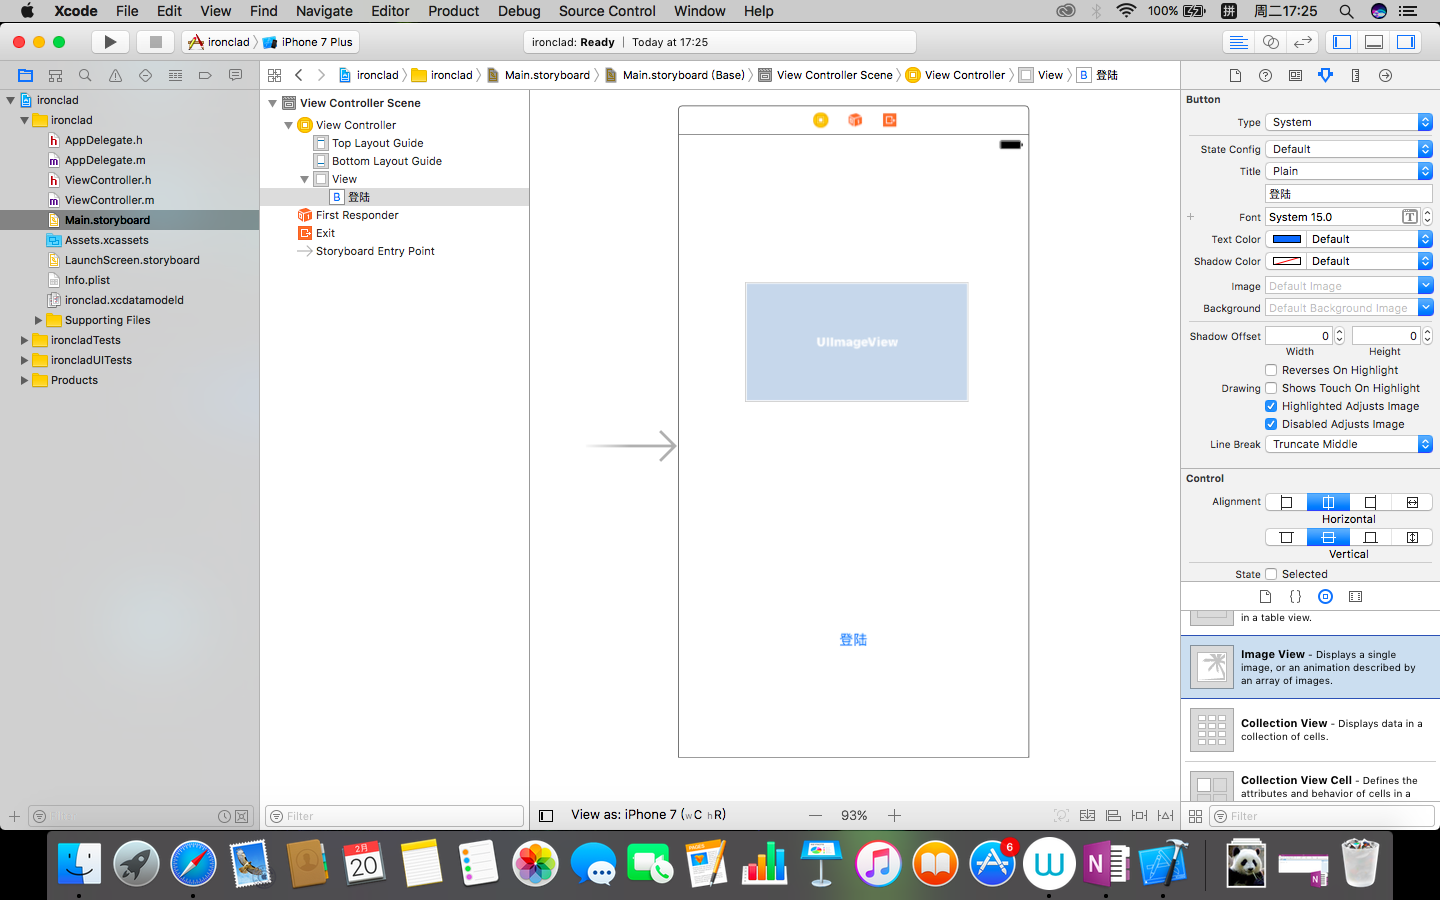Screen dimensions: 1440x900
Task: Open the Find navigator
Action: (x=86, y=75)
